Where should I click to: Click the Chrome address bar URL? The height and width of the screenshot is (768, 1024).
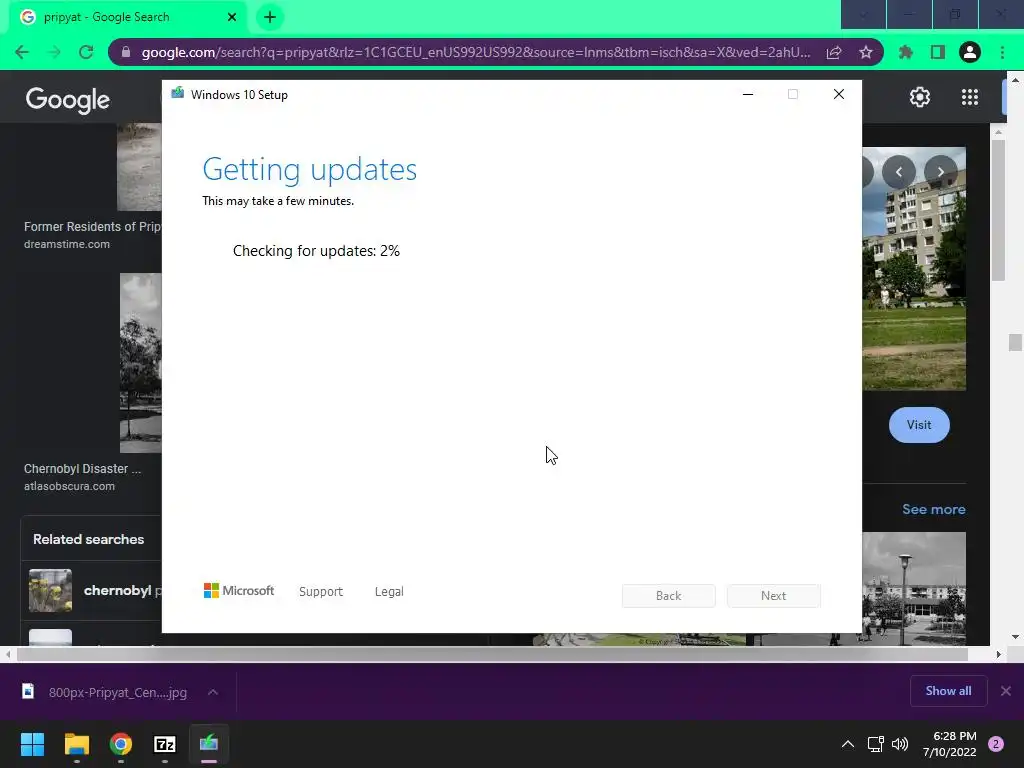[476, 52]
